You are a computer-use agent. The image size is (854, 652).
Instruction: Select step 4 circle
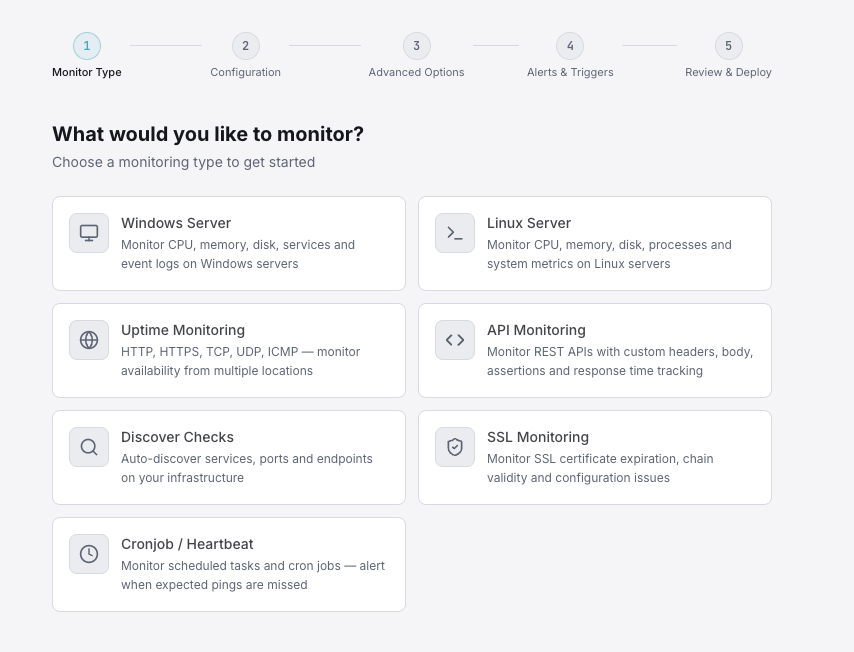tap(570, 46)
